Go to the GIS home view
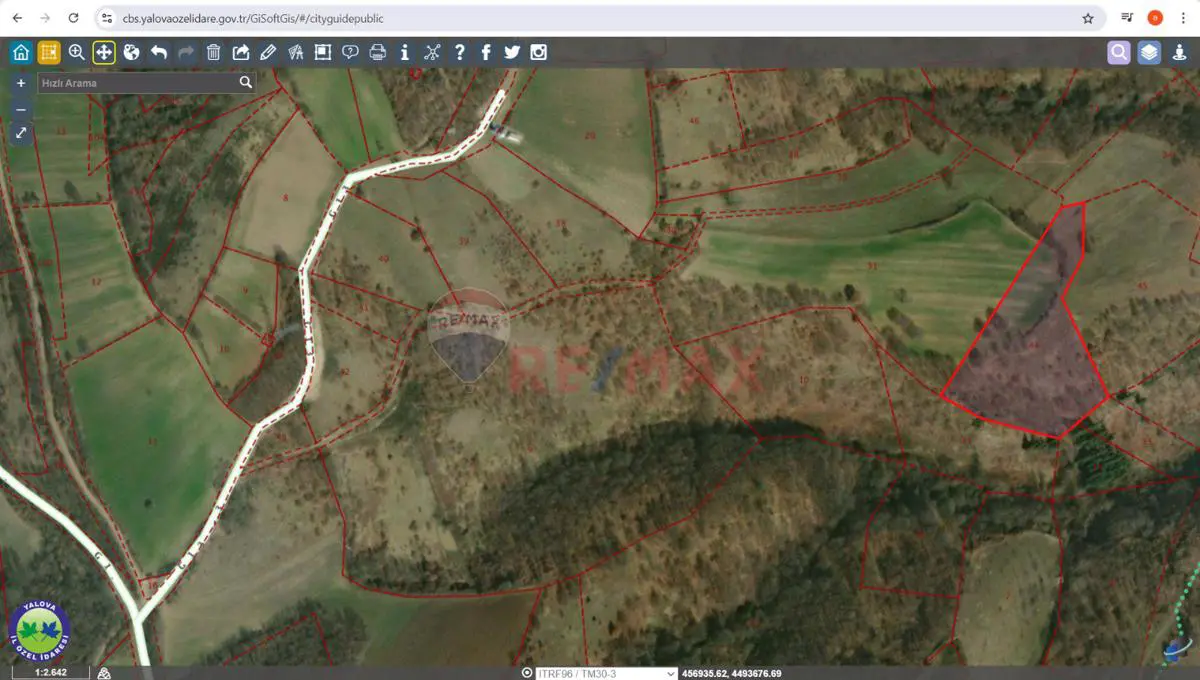The height and width of the screenshot is (680, 1200). pyautogui.click(x=21, y=52)
